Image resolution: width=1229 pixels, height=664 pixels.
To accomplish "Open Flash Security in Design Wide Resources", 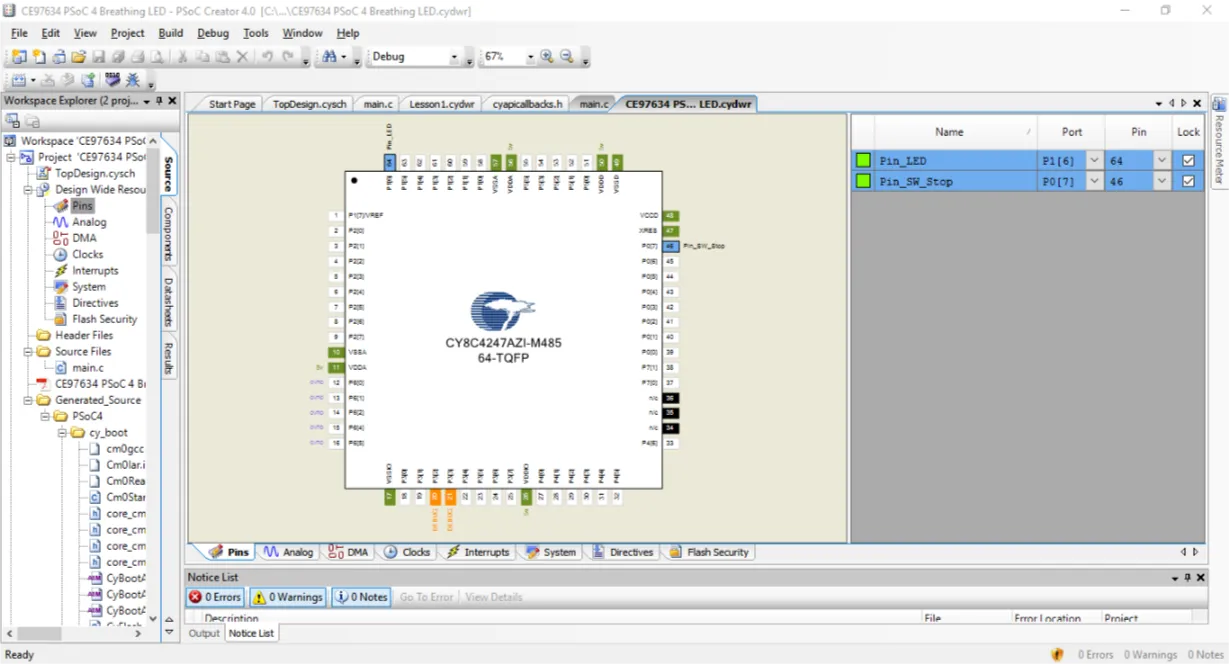I will (104, 319).
